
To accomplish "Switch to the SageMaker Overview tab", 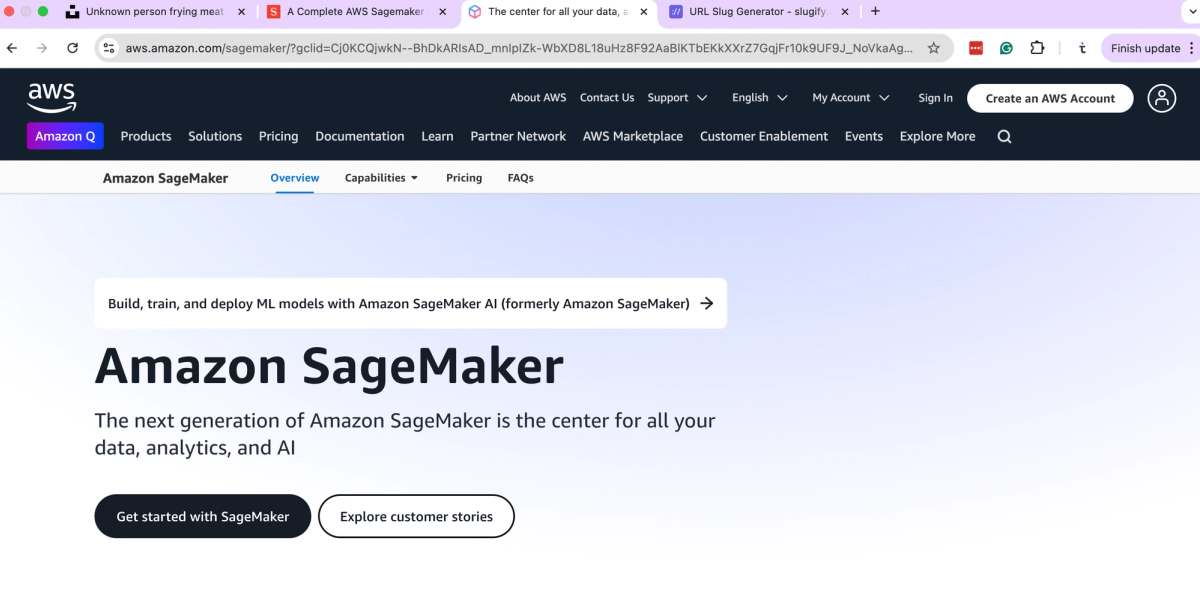I will pyautogui.click(x=294, y=177).
